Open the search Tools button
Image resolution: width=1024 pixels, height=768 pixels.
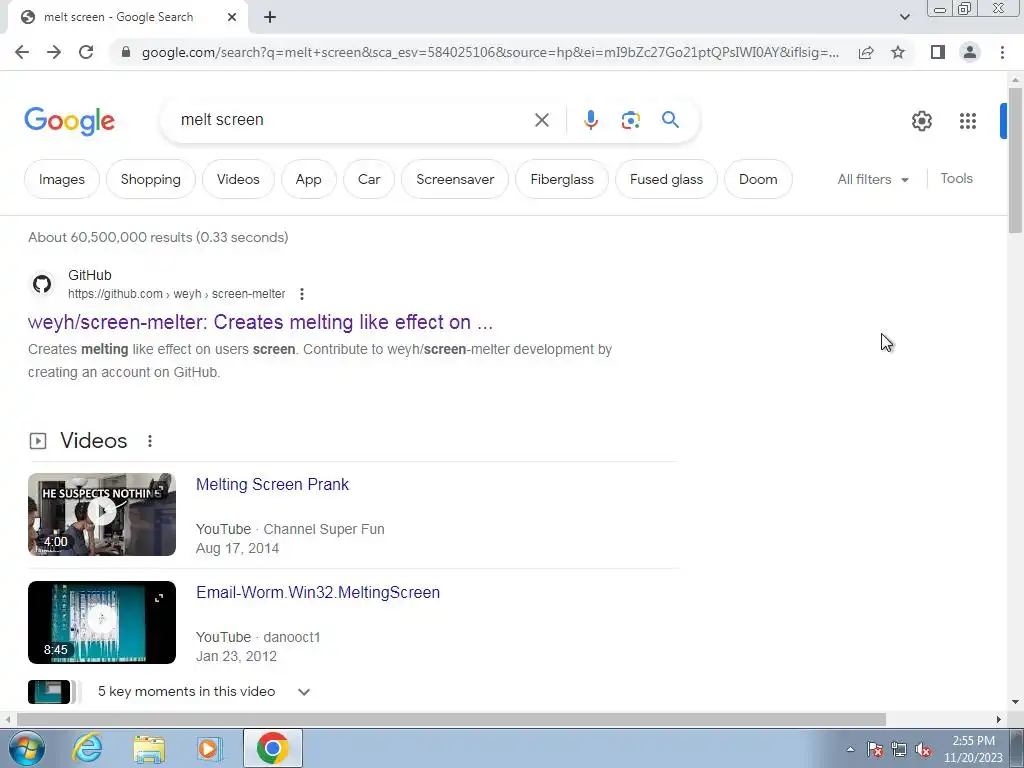pyautogui.click(x=956, y=179)
